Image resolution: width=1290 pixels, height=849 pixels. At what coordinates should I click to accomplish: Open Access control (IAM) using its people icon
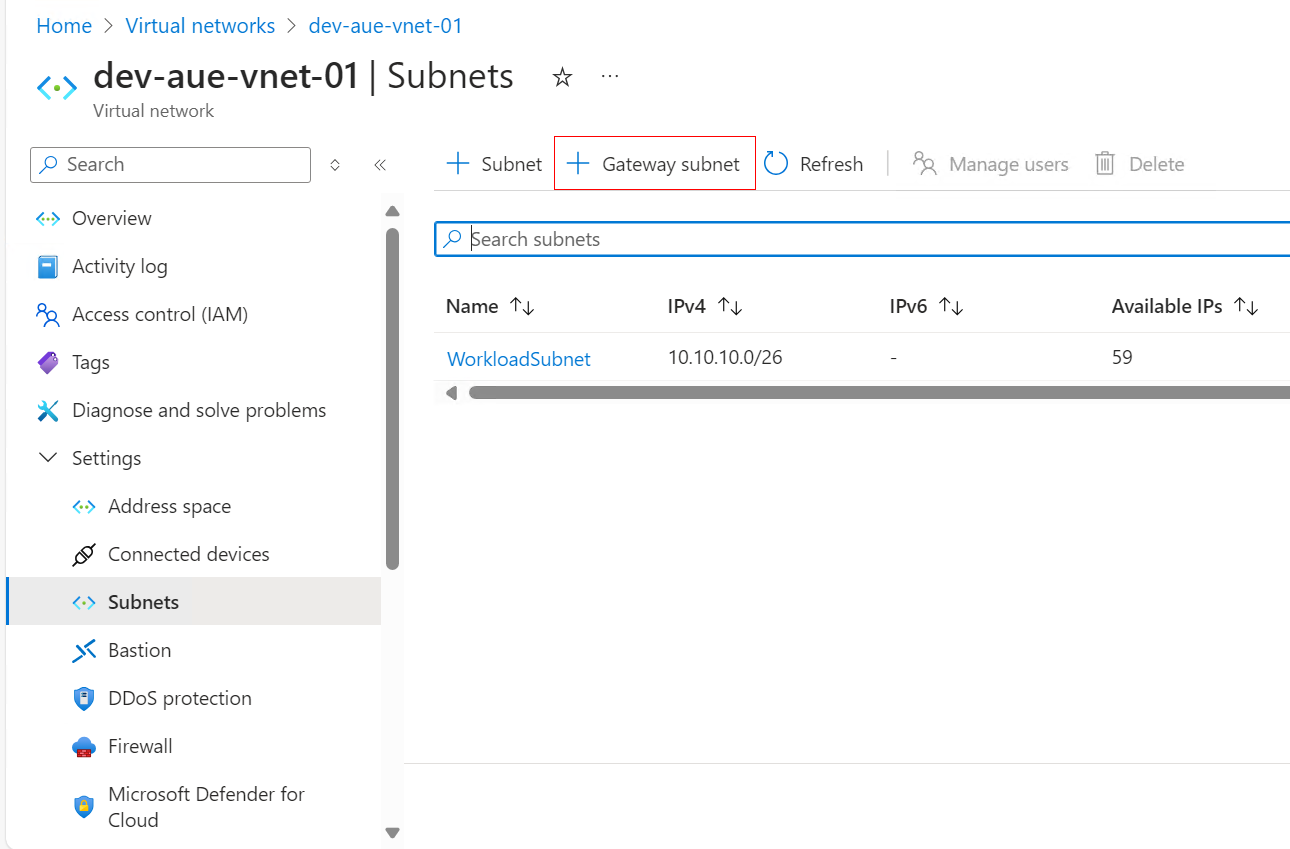tap(47, 314)
